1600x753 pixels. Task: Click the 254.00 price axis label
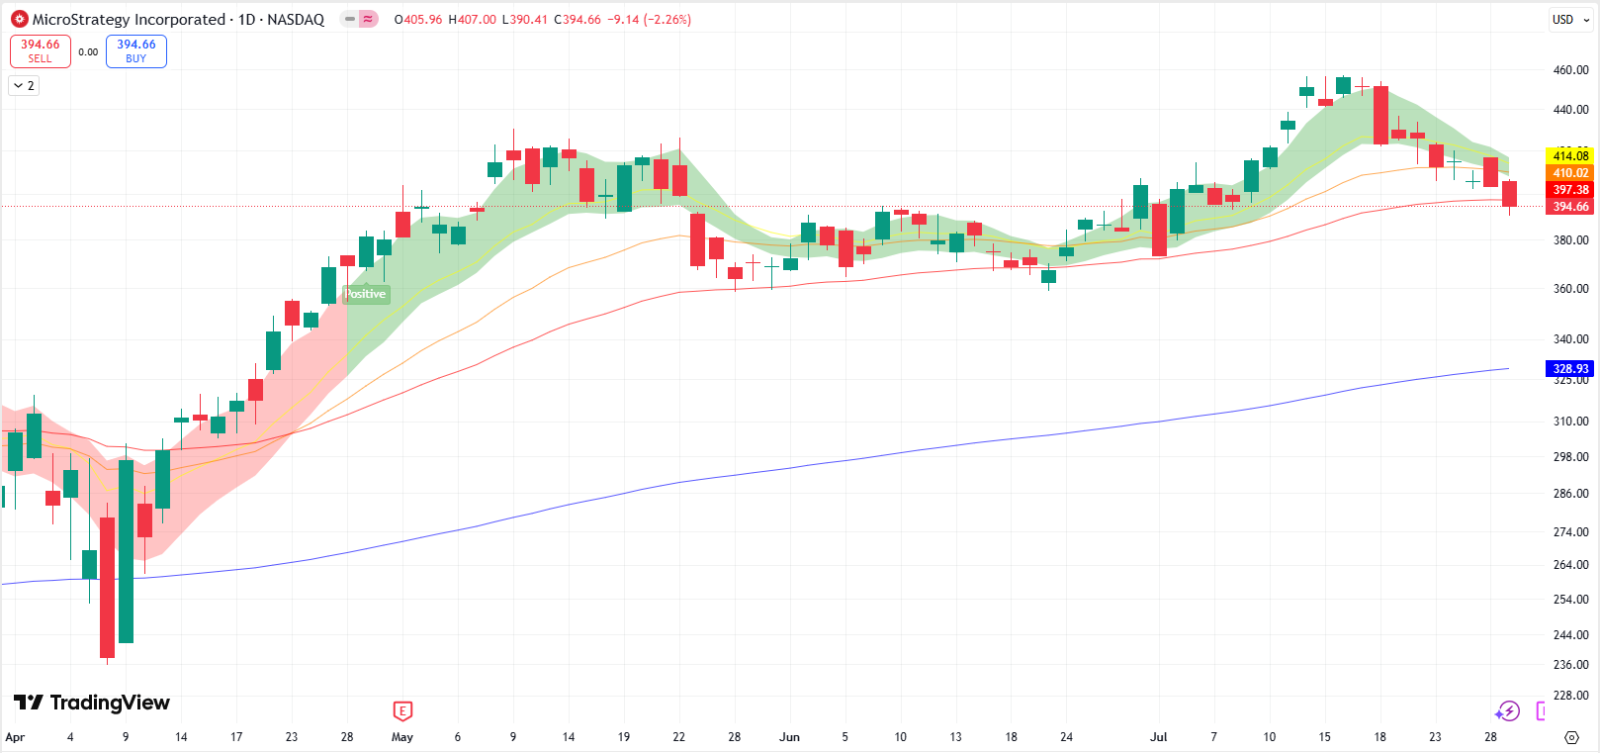pyautogui.click(x=1570, y=599)
